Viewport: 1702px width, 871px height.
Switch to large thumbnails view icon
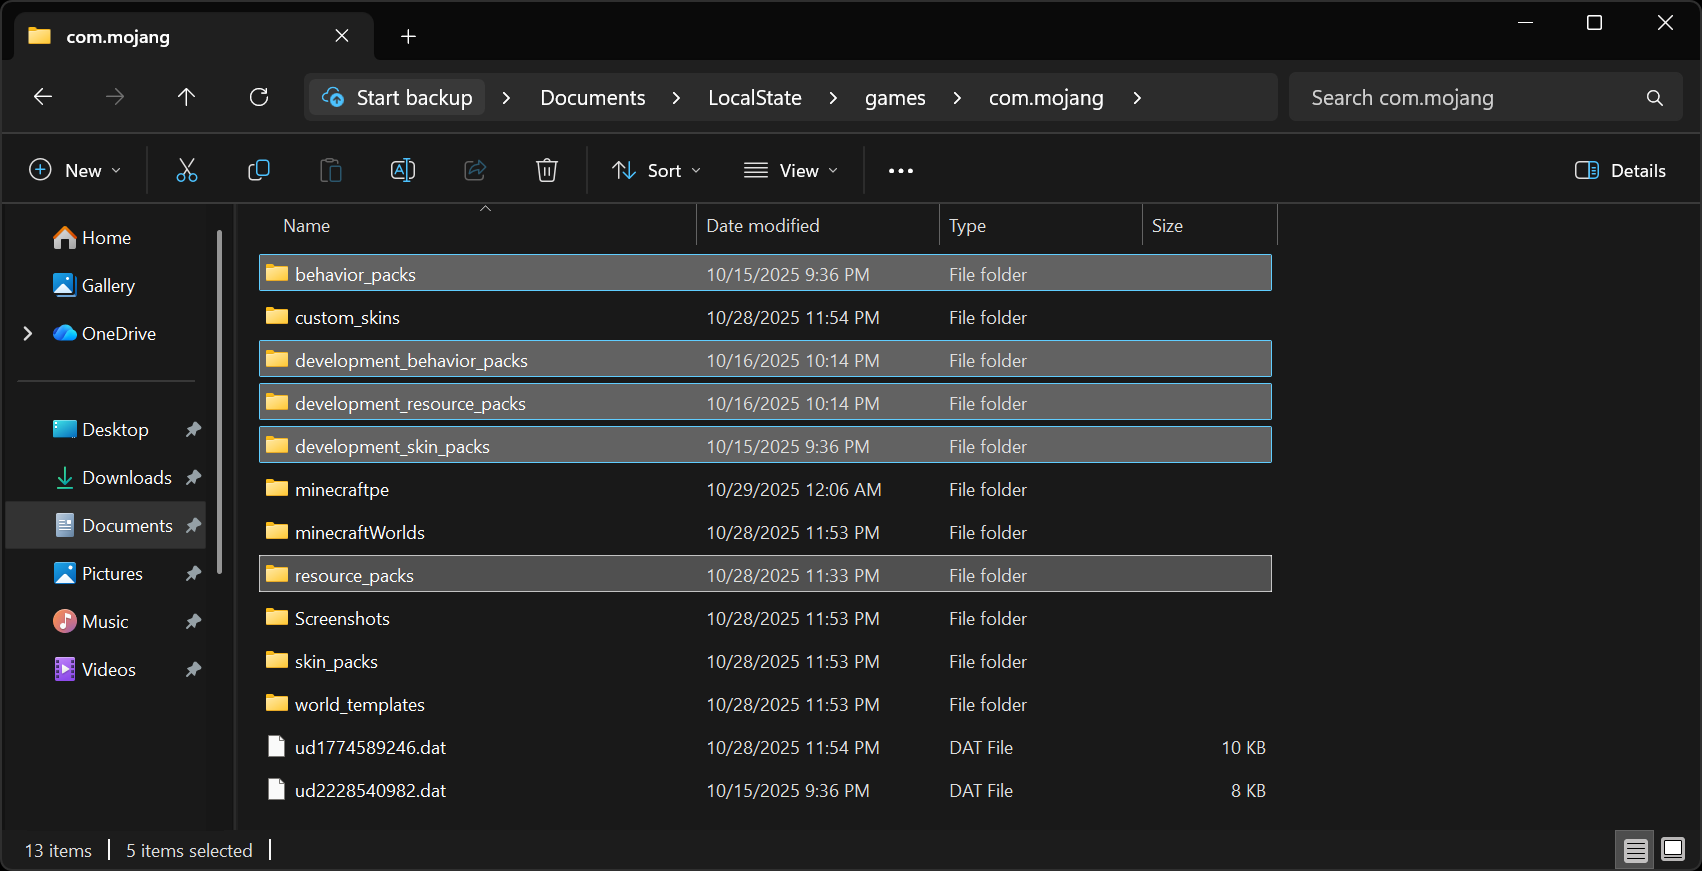[1673, 850]
